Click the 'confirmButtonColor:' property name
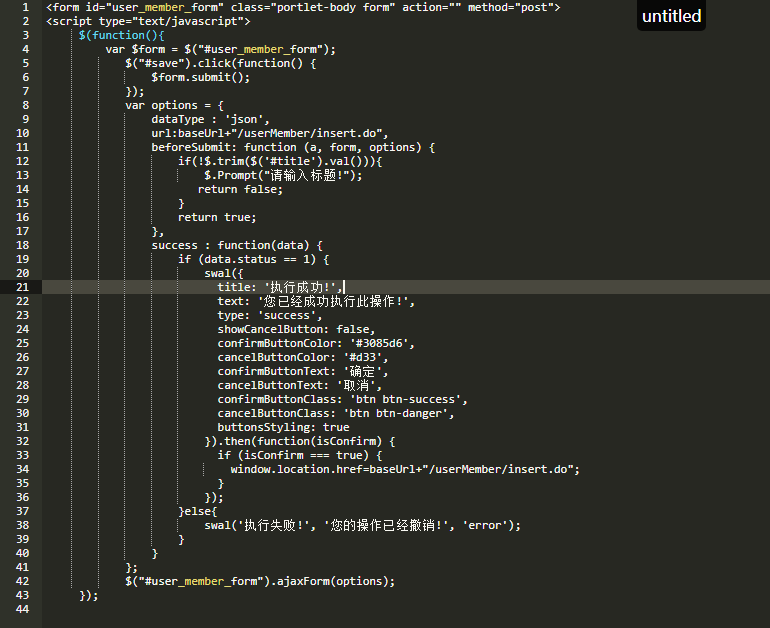 click(x=280, y=343)
